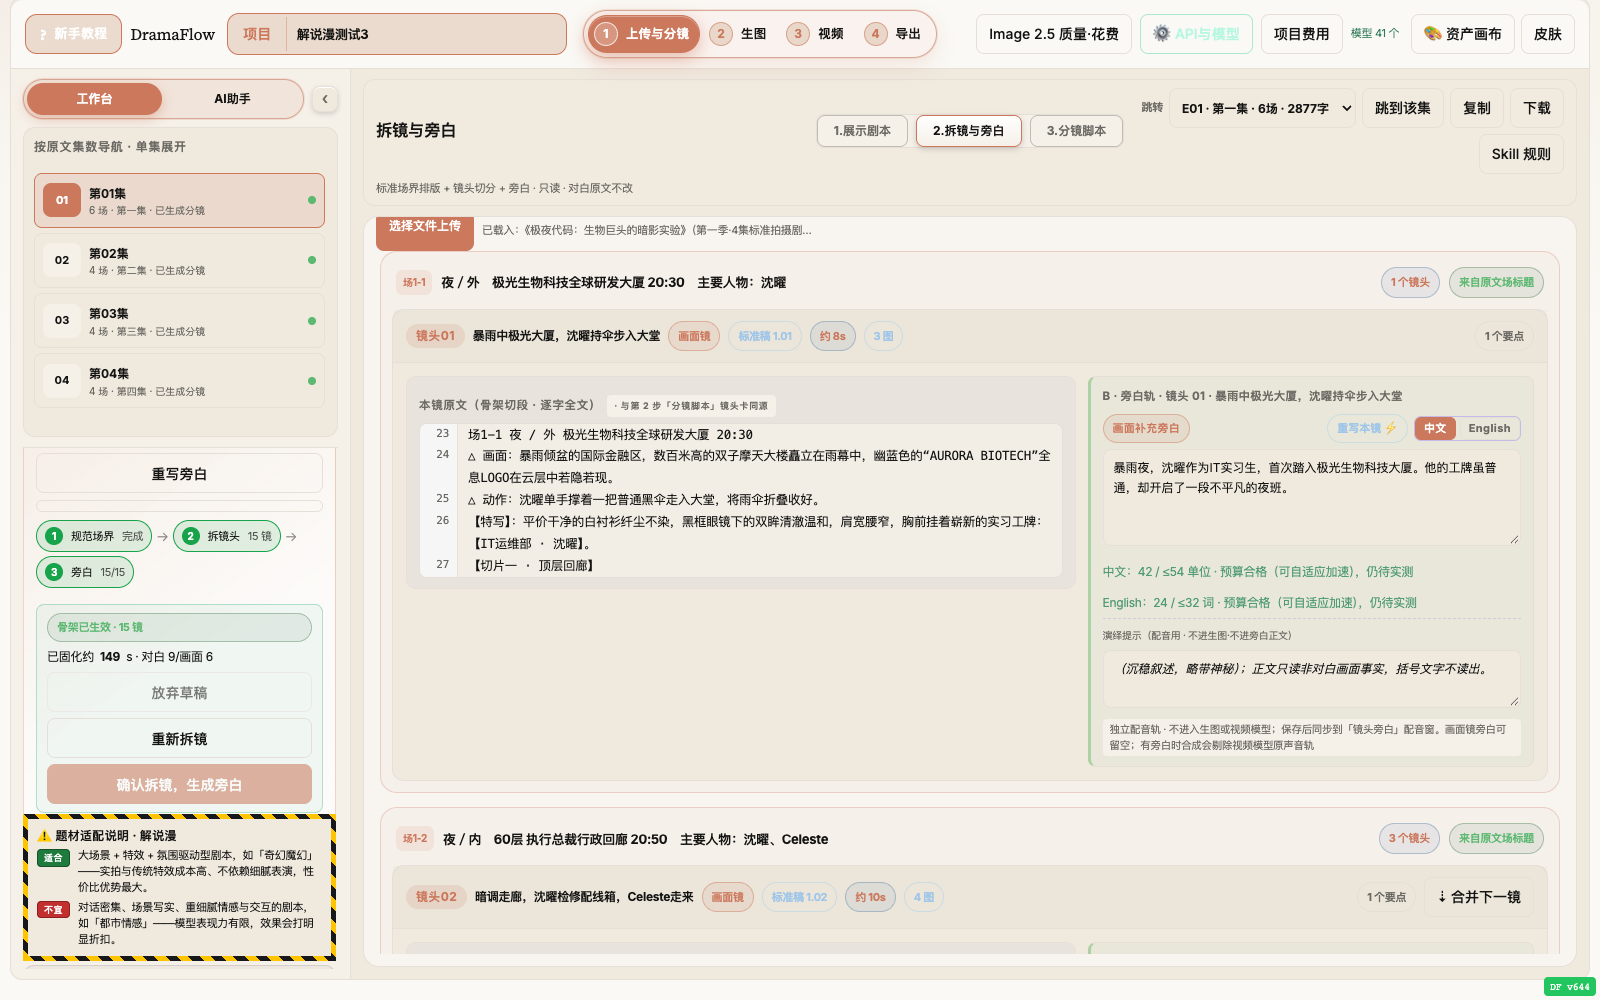Click the 演绎提示 text field
1600x1000 pixels.
click(x=1311, y=679)
